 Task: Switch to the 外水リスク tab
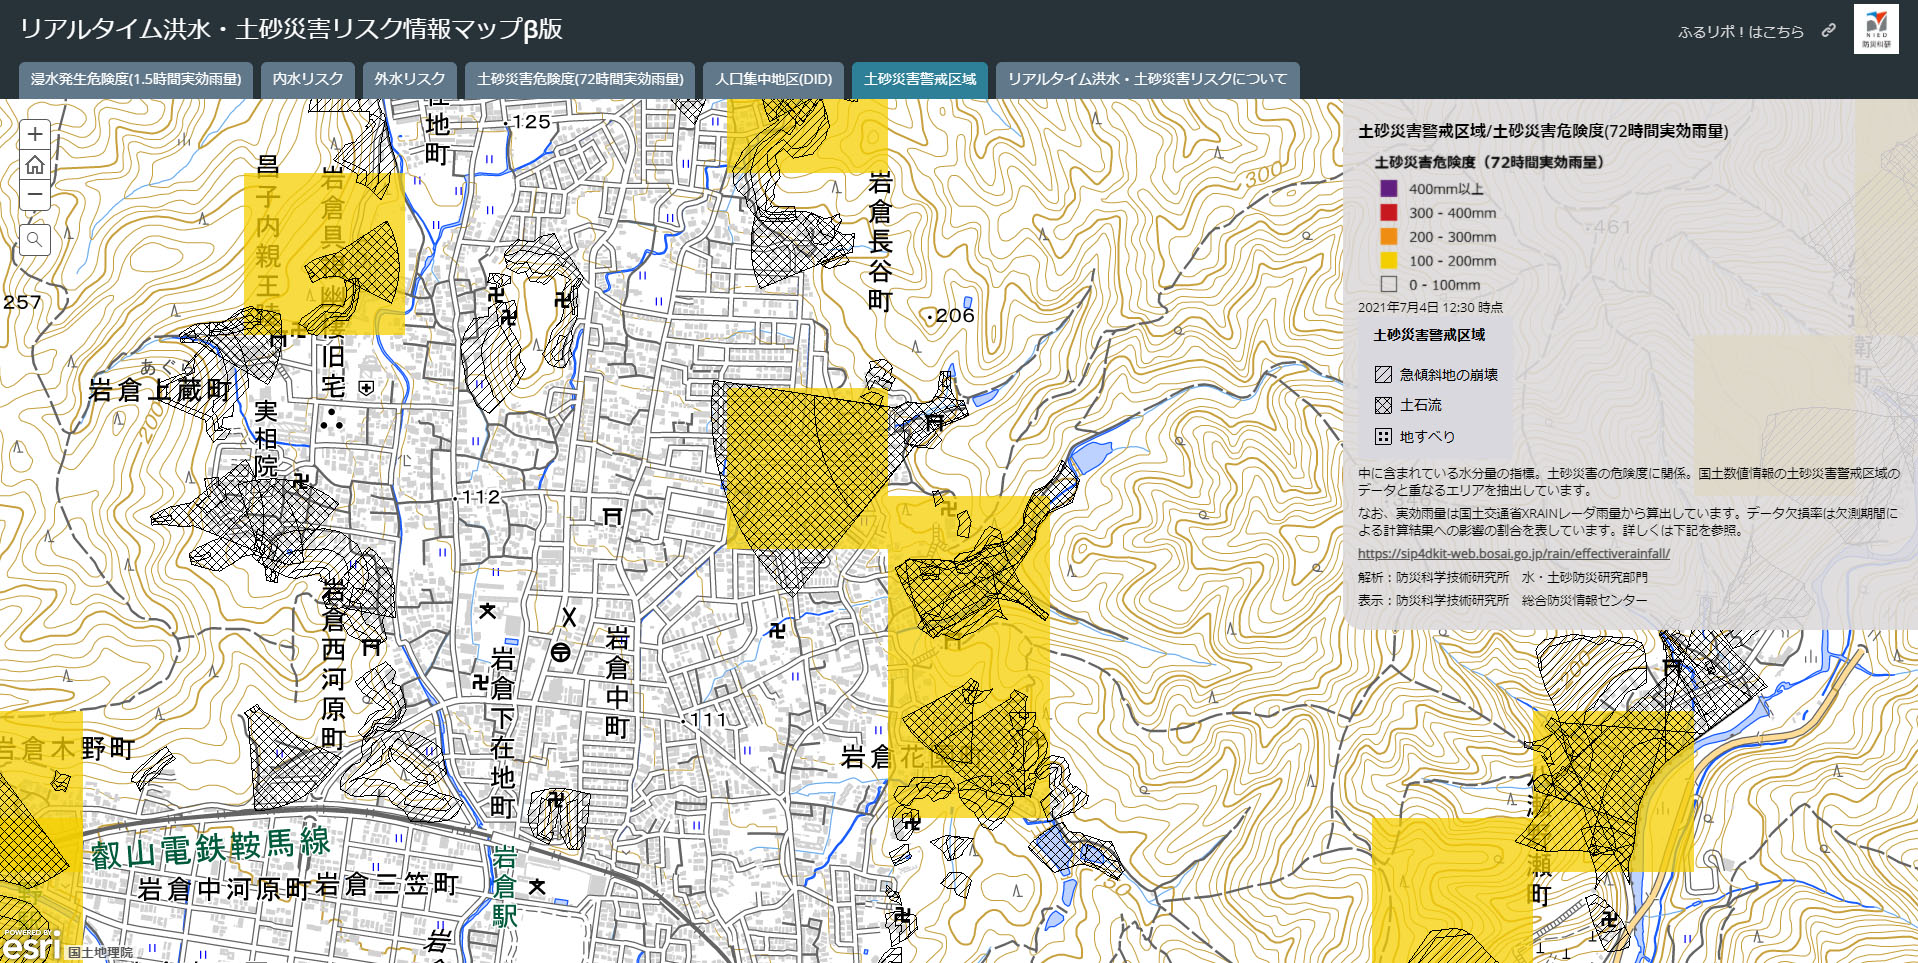[x=410, y=79]
